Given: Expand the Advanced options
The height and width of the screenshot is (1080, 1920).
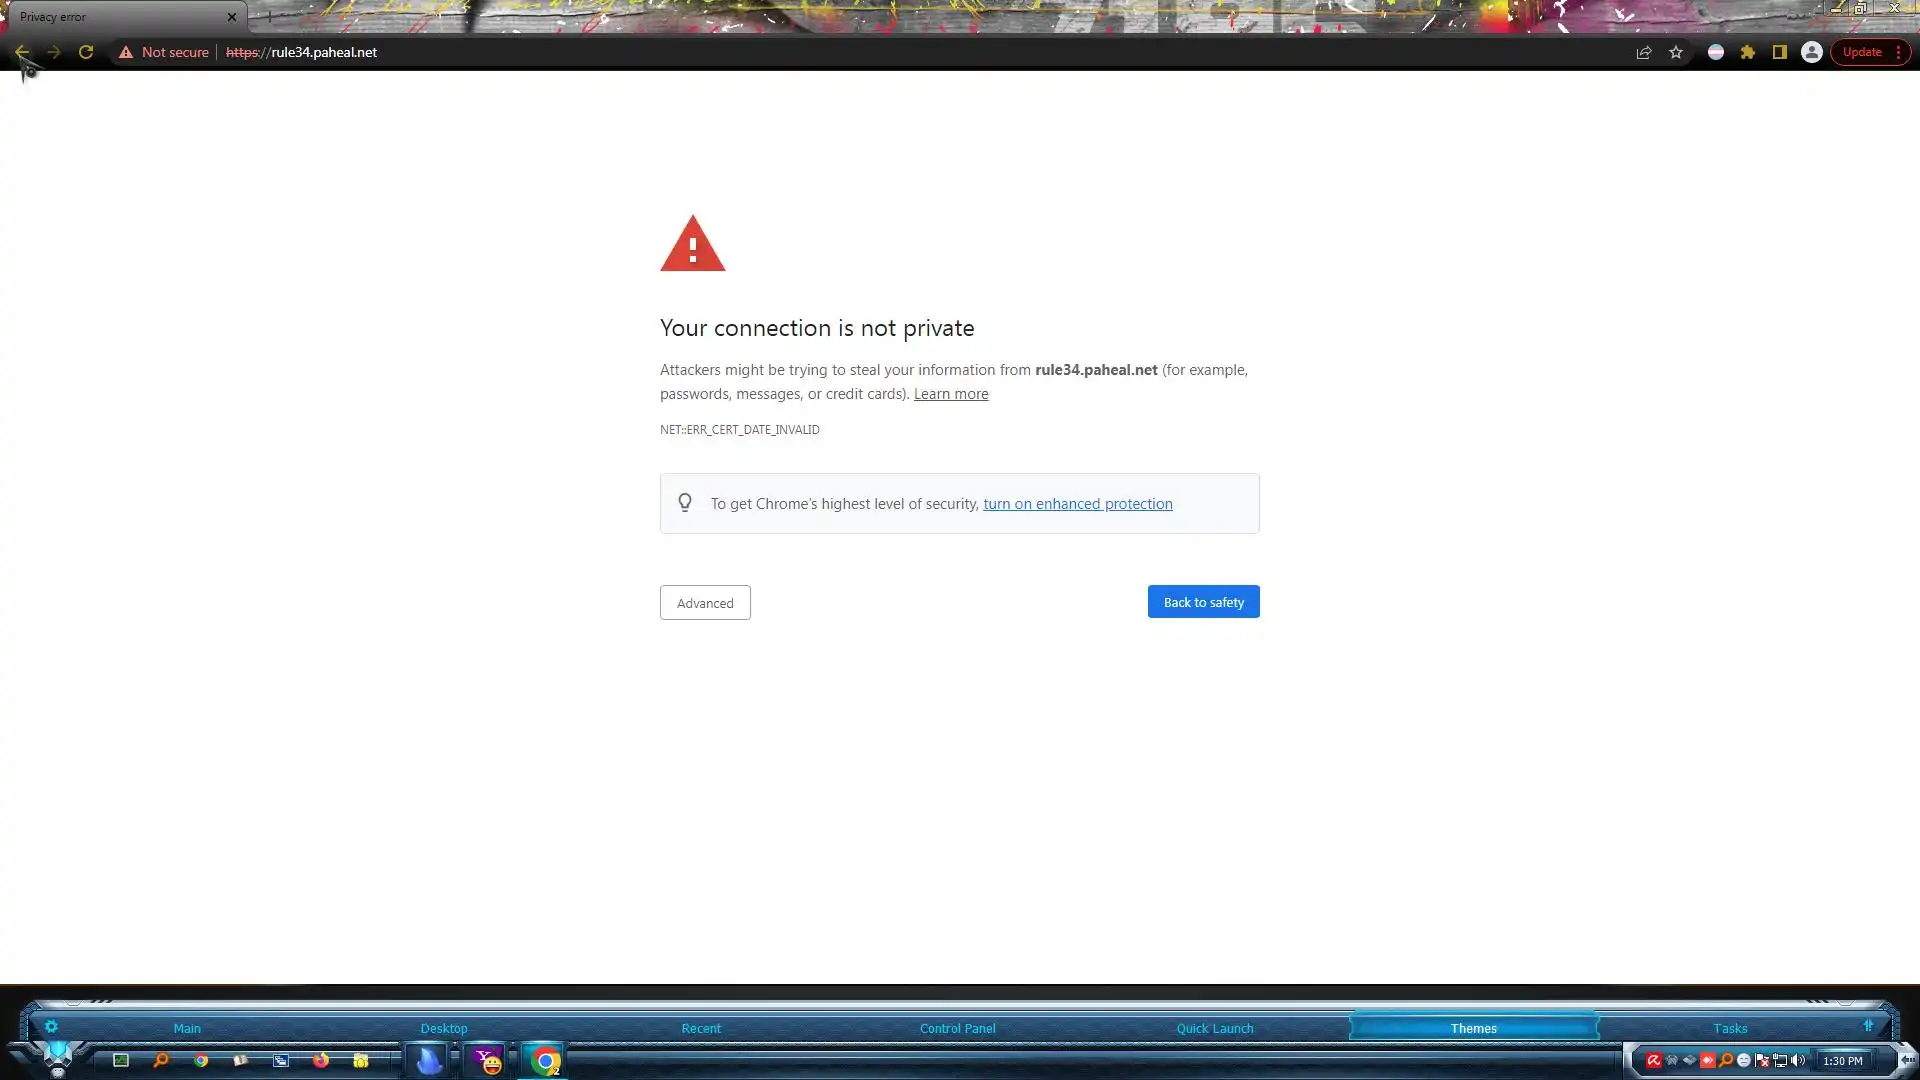Looking at the screenshot, I should pos(705,603).
